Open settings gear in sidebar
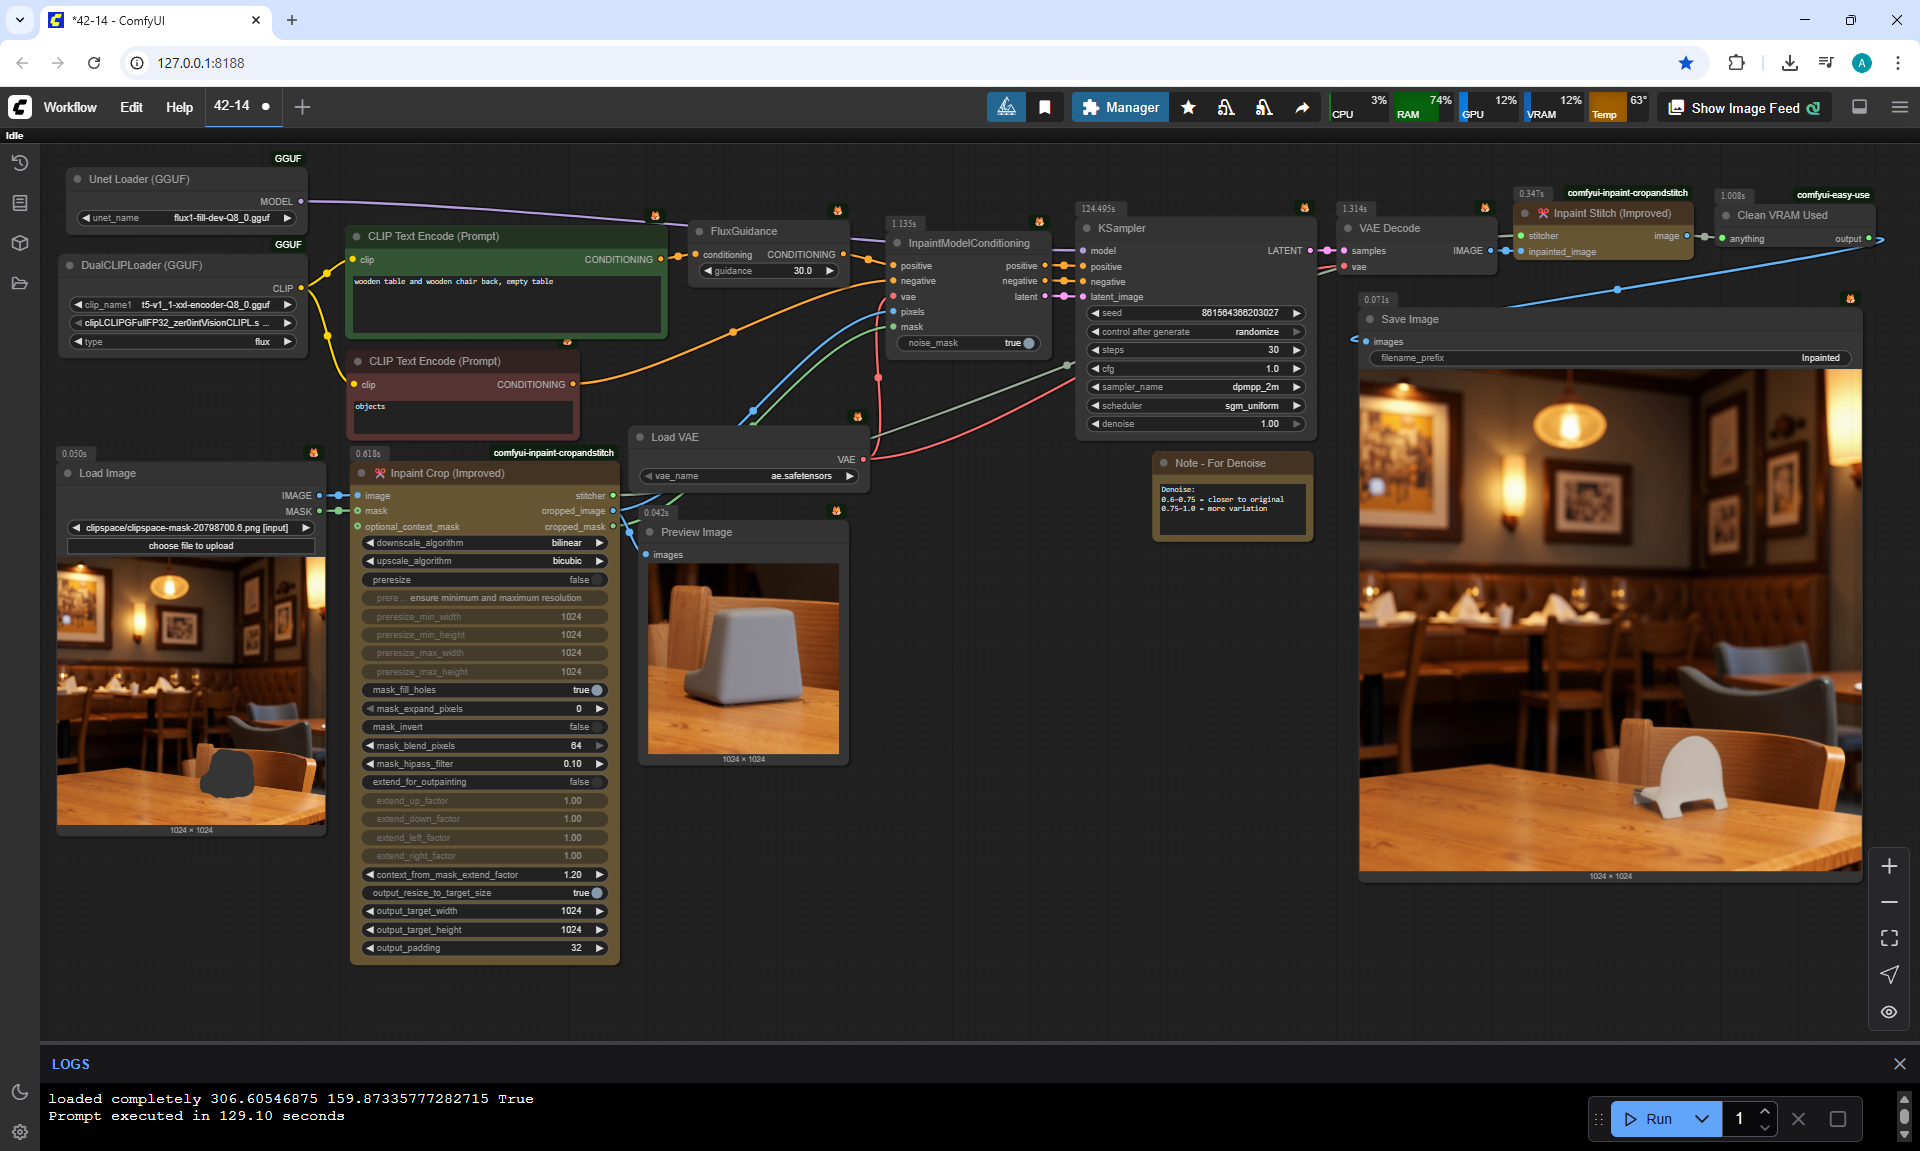The image size is (1920, 1151). coord(19,1132)
